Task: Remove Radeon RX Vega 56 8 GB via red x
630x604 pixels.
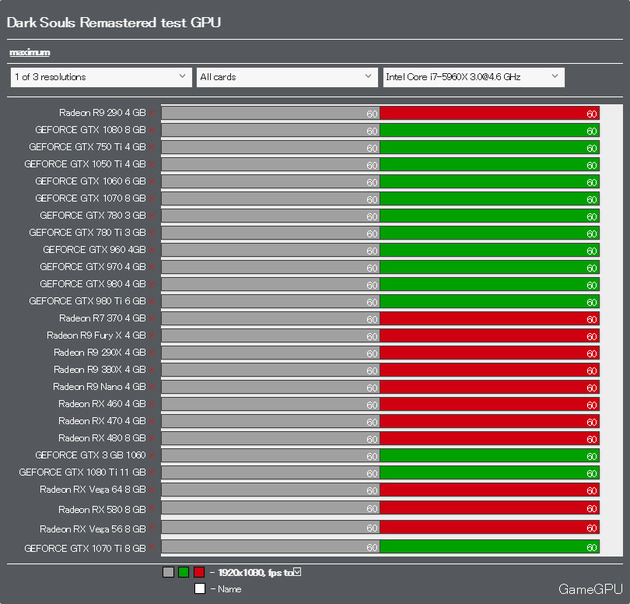Action: 152,527
